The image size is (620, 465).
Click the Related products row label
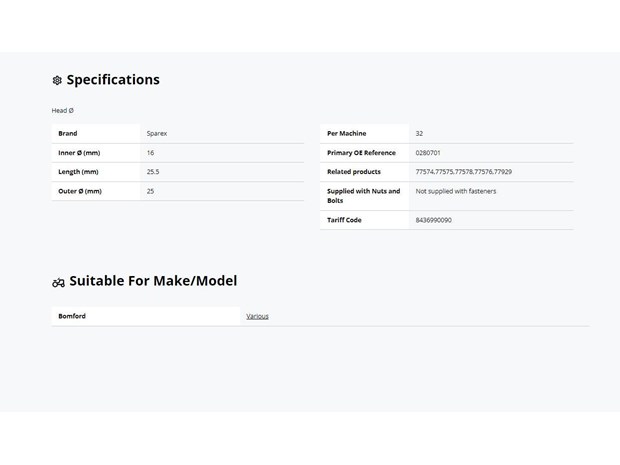(354, 172)
